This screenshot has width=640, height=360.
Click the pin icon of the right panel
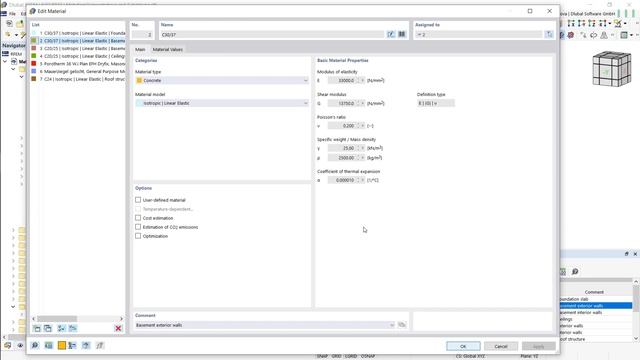(627, 254)
